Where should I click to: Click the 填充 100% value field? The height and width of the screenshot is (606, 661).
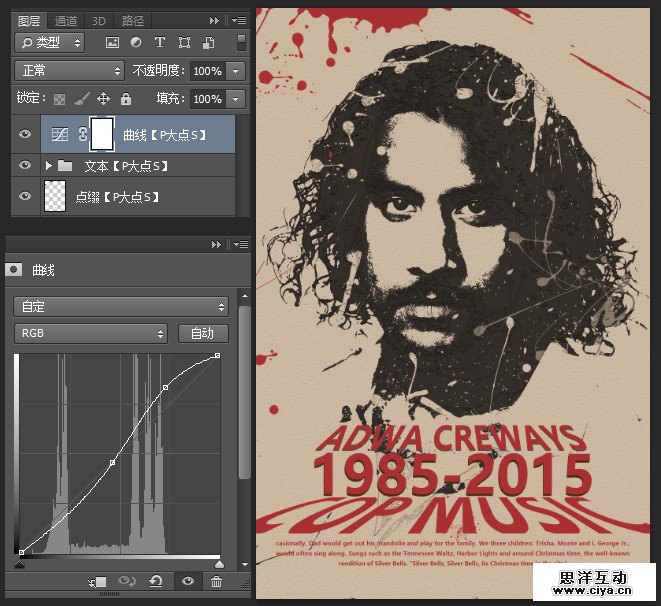click(207, 99)
